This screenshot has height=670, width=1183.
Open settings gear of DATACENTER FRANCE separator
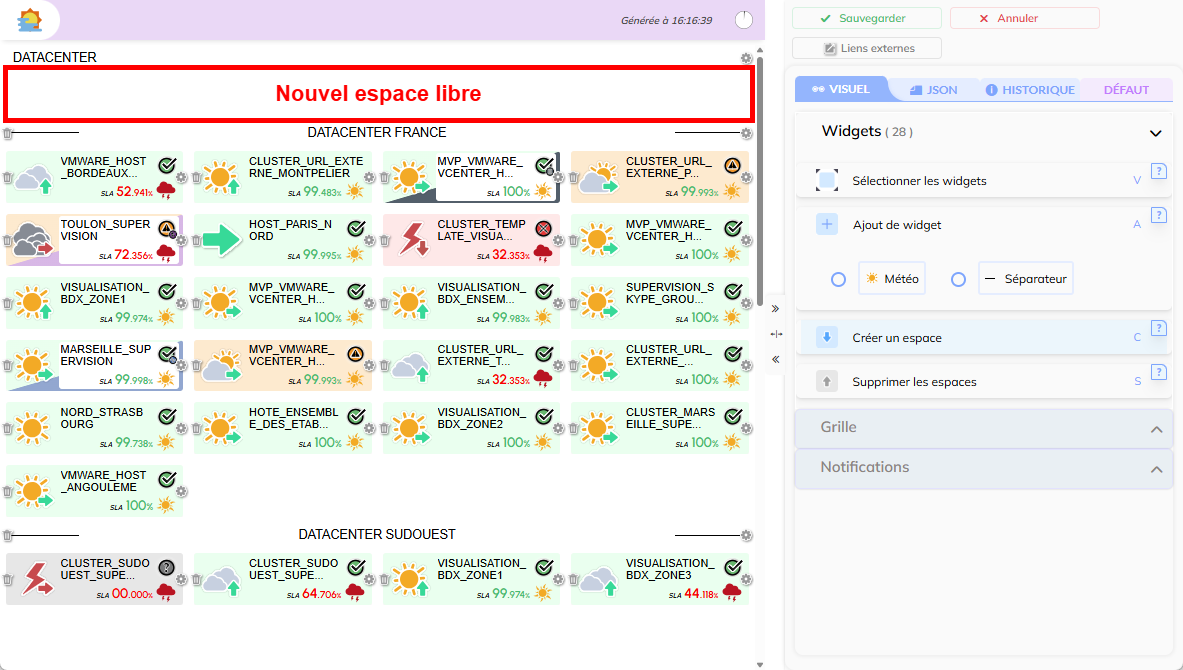point(746,134)
